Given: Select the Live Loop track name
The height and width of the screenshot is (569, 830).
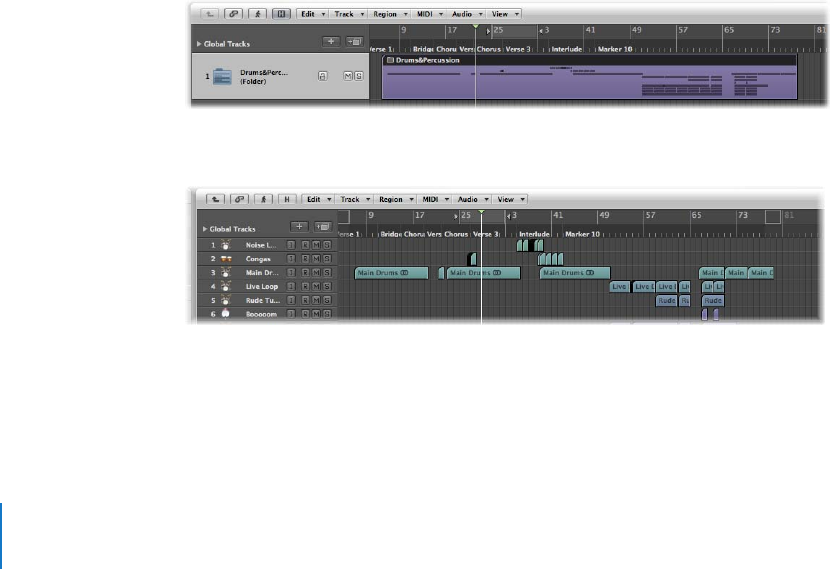Looking at the screenshot, I should [261, 286].
